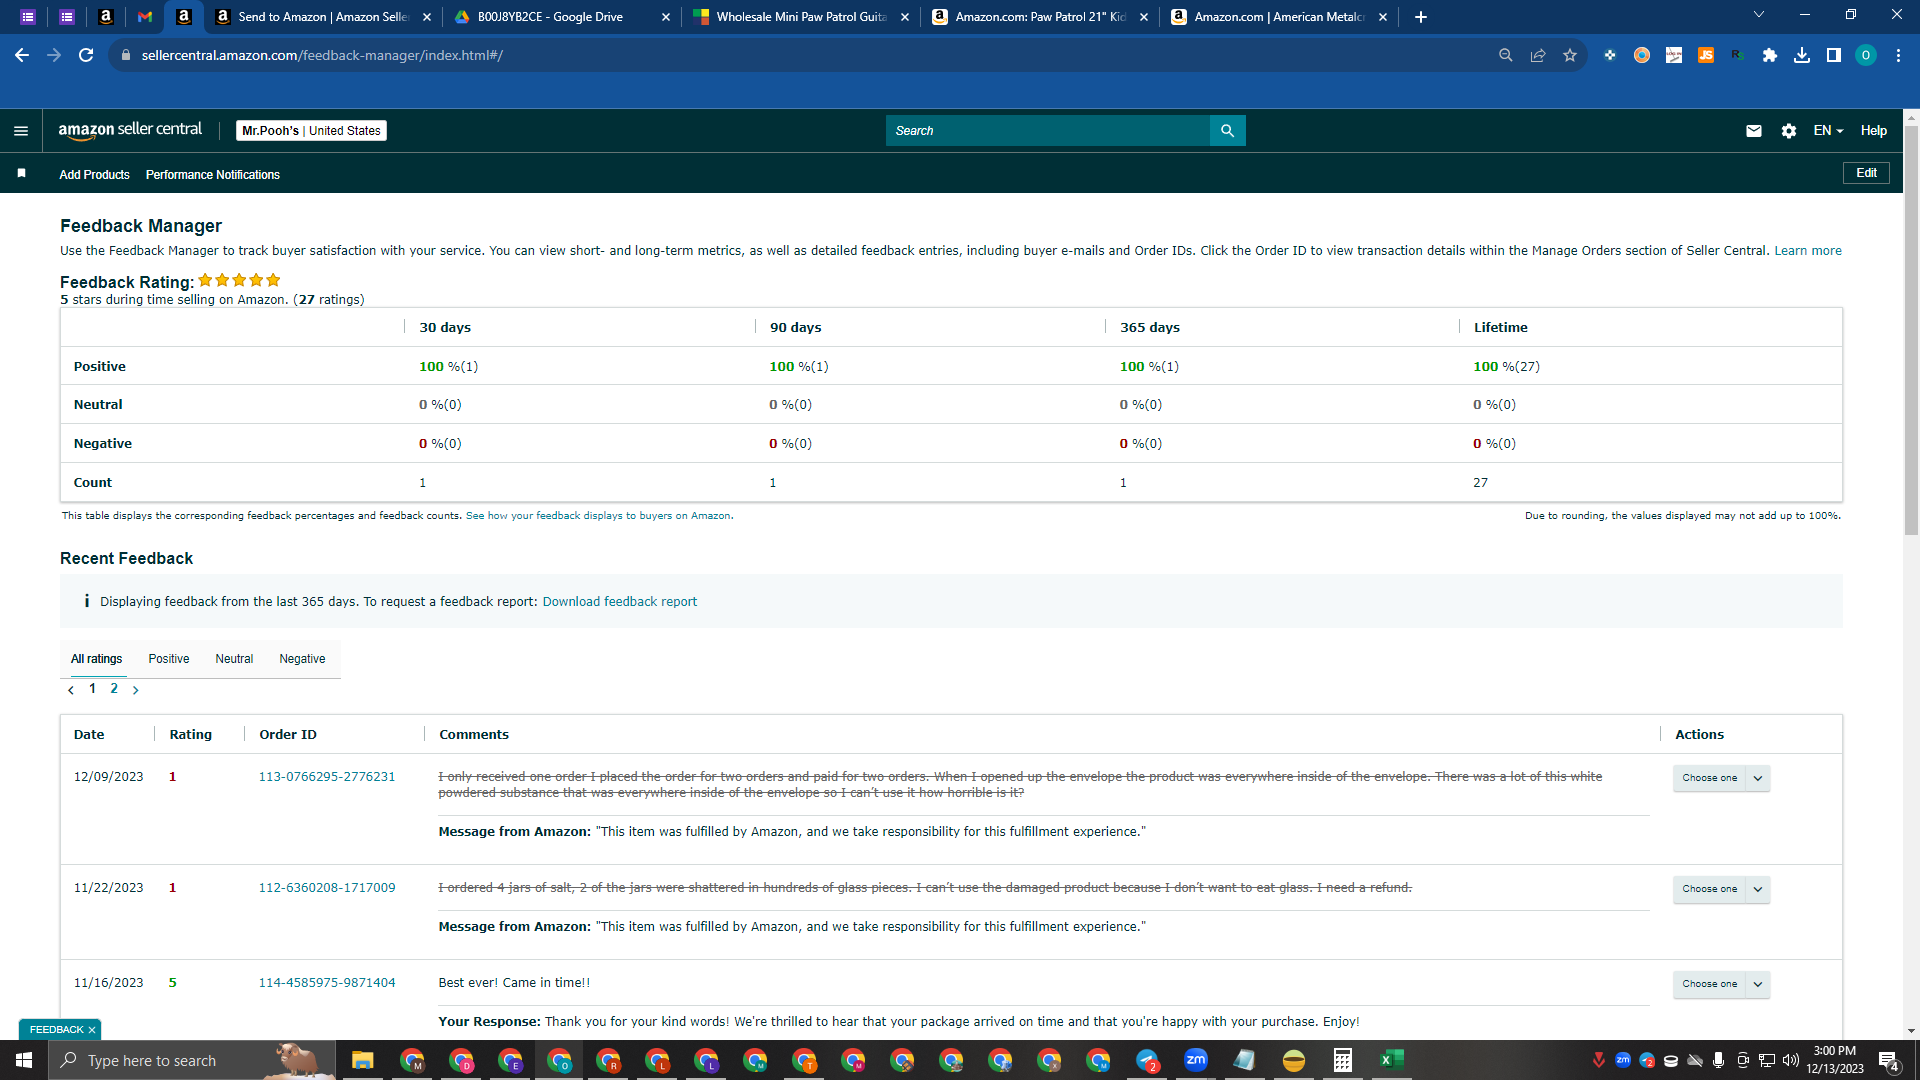This screenshot has width=1920, height=1080.
Task: Open Chrome downloads icon
Action: pyautogui.click(x=1802, y=55)
